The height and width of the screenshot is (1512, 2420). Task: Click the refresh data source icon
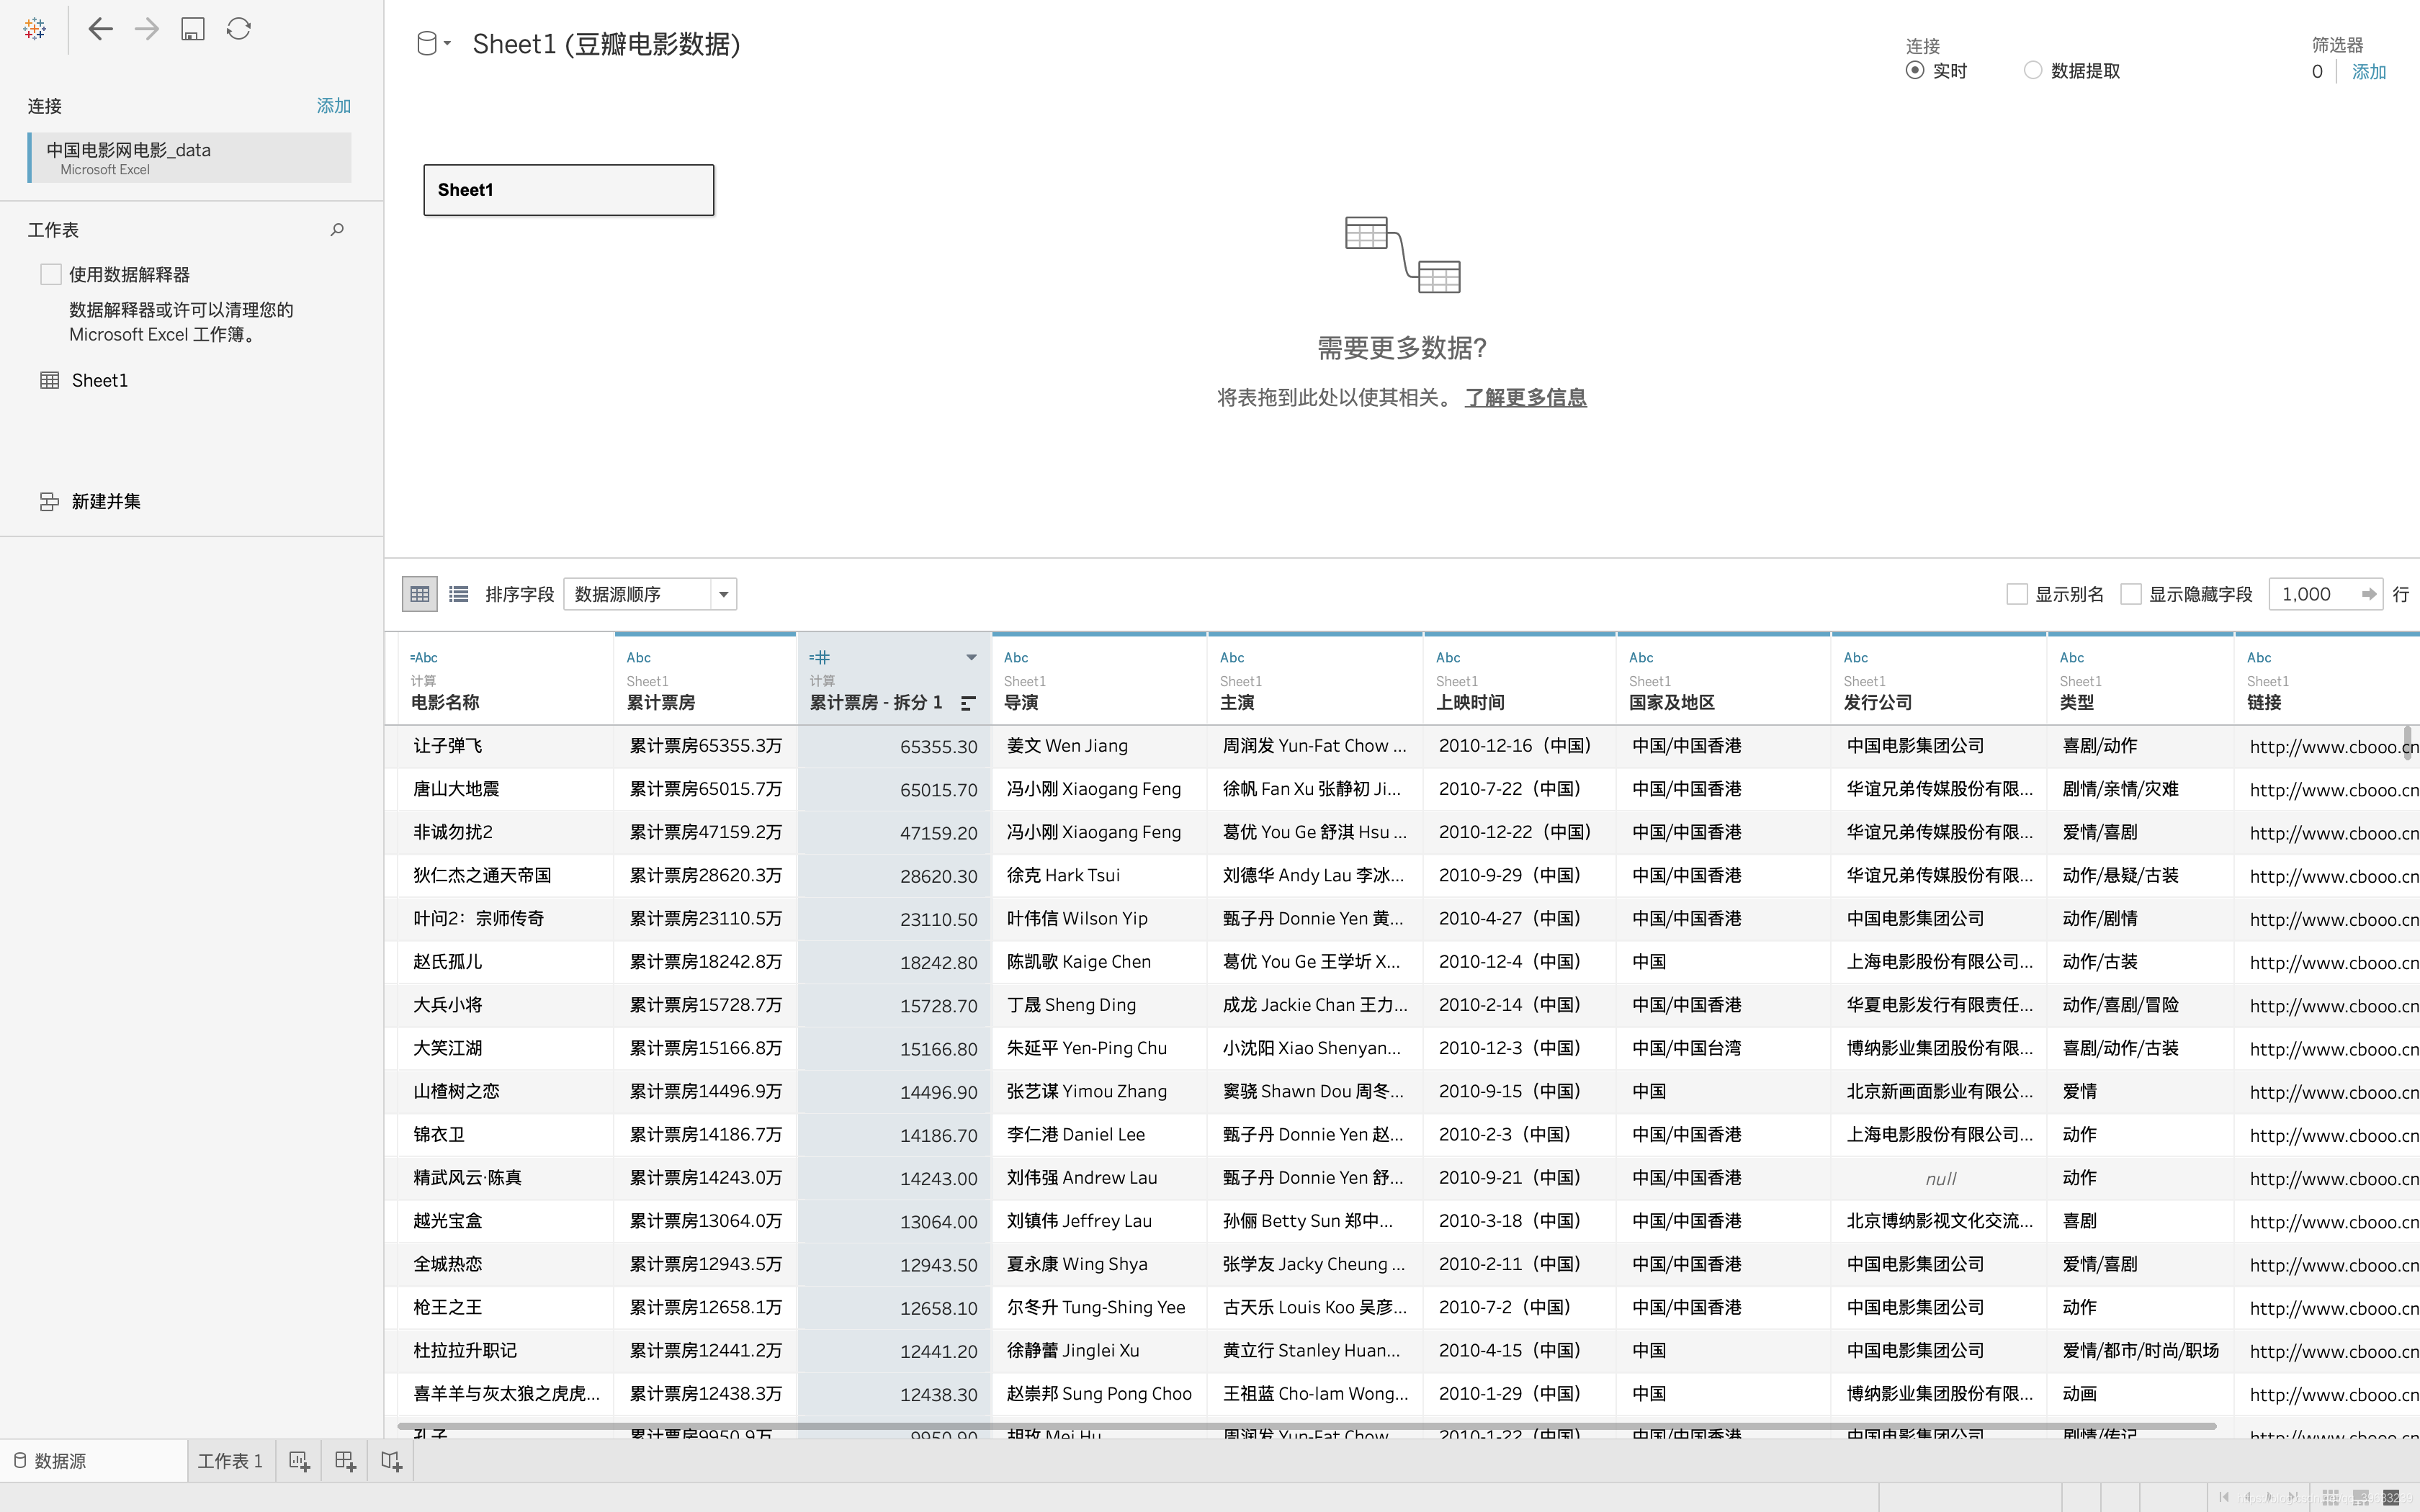(x=239, y=29)
